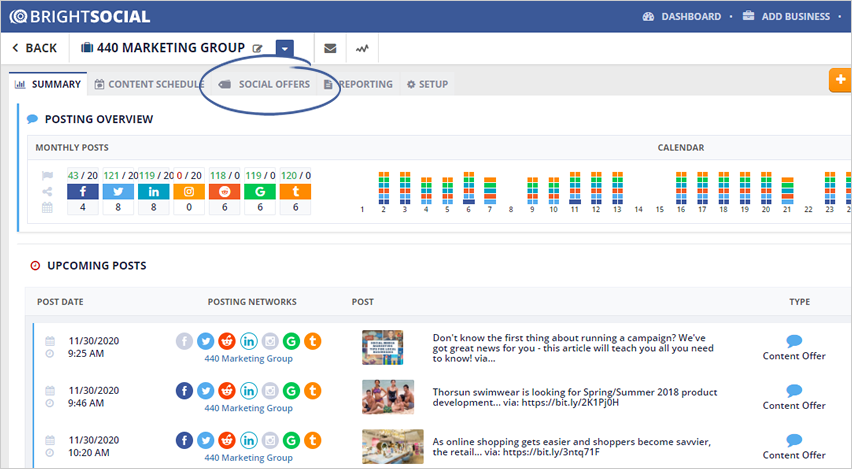
Task: Expand the 440 Marketing Group dropdown arrow
Action: pyautogui.click(x=284, y=48)
